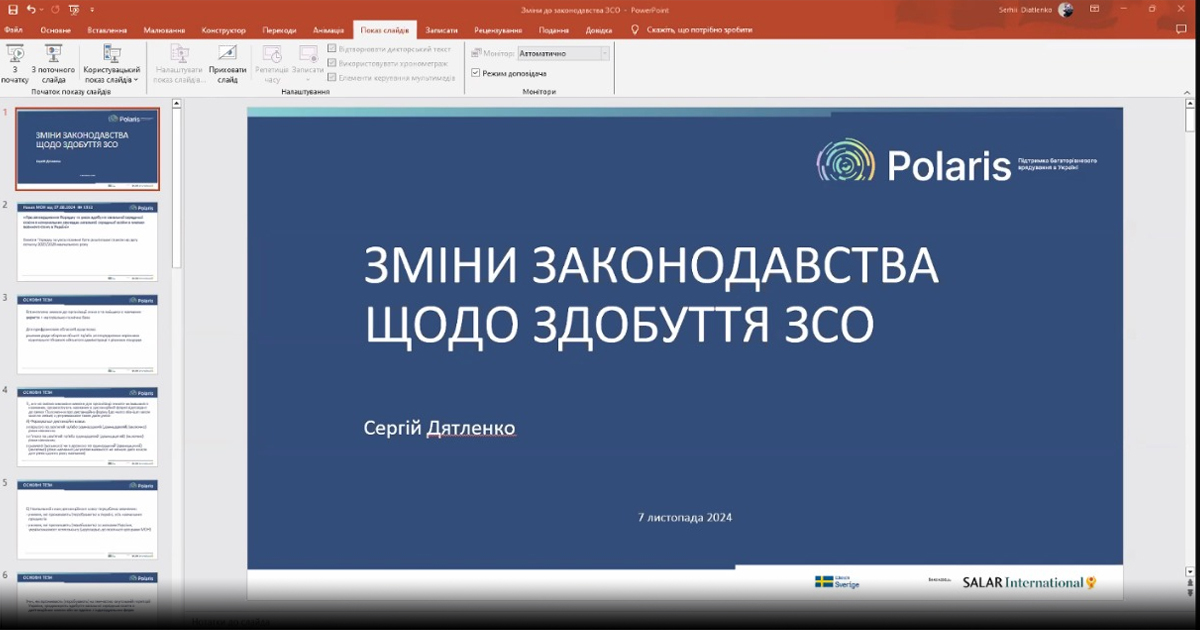Open the undo history dropdown arrow

coord(40,9)
